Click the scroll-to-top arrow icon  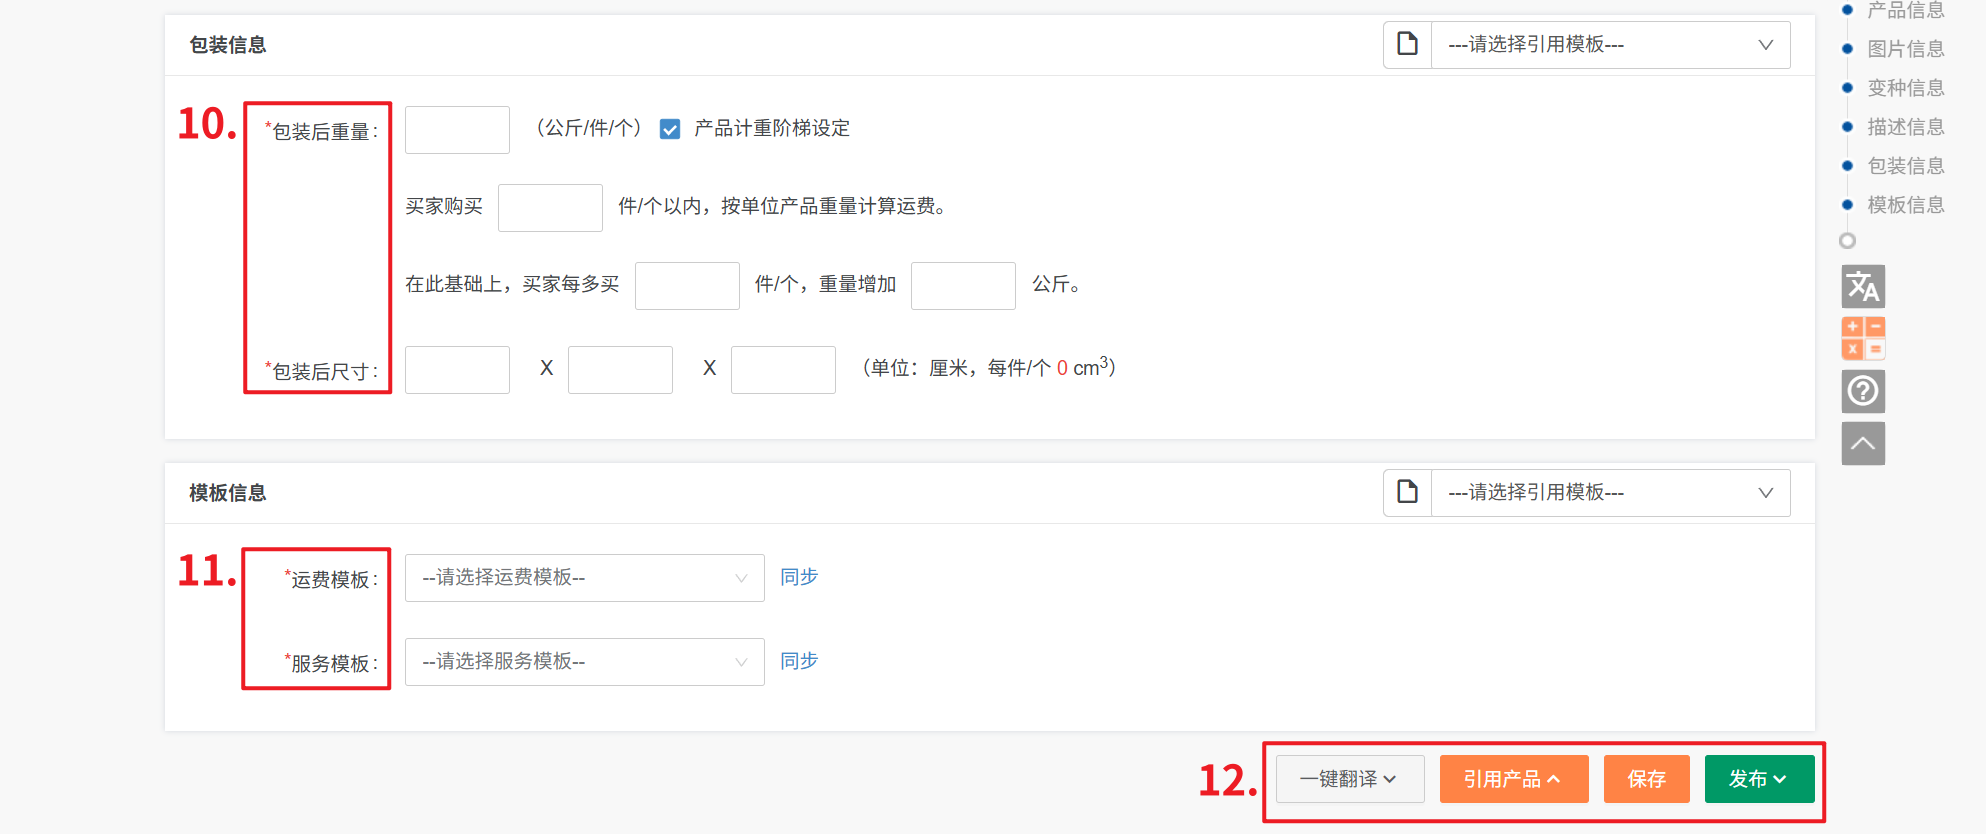point(1863,444)
